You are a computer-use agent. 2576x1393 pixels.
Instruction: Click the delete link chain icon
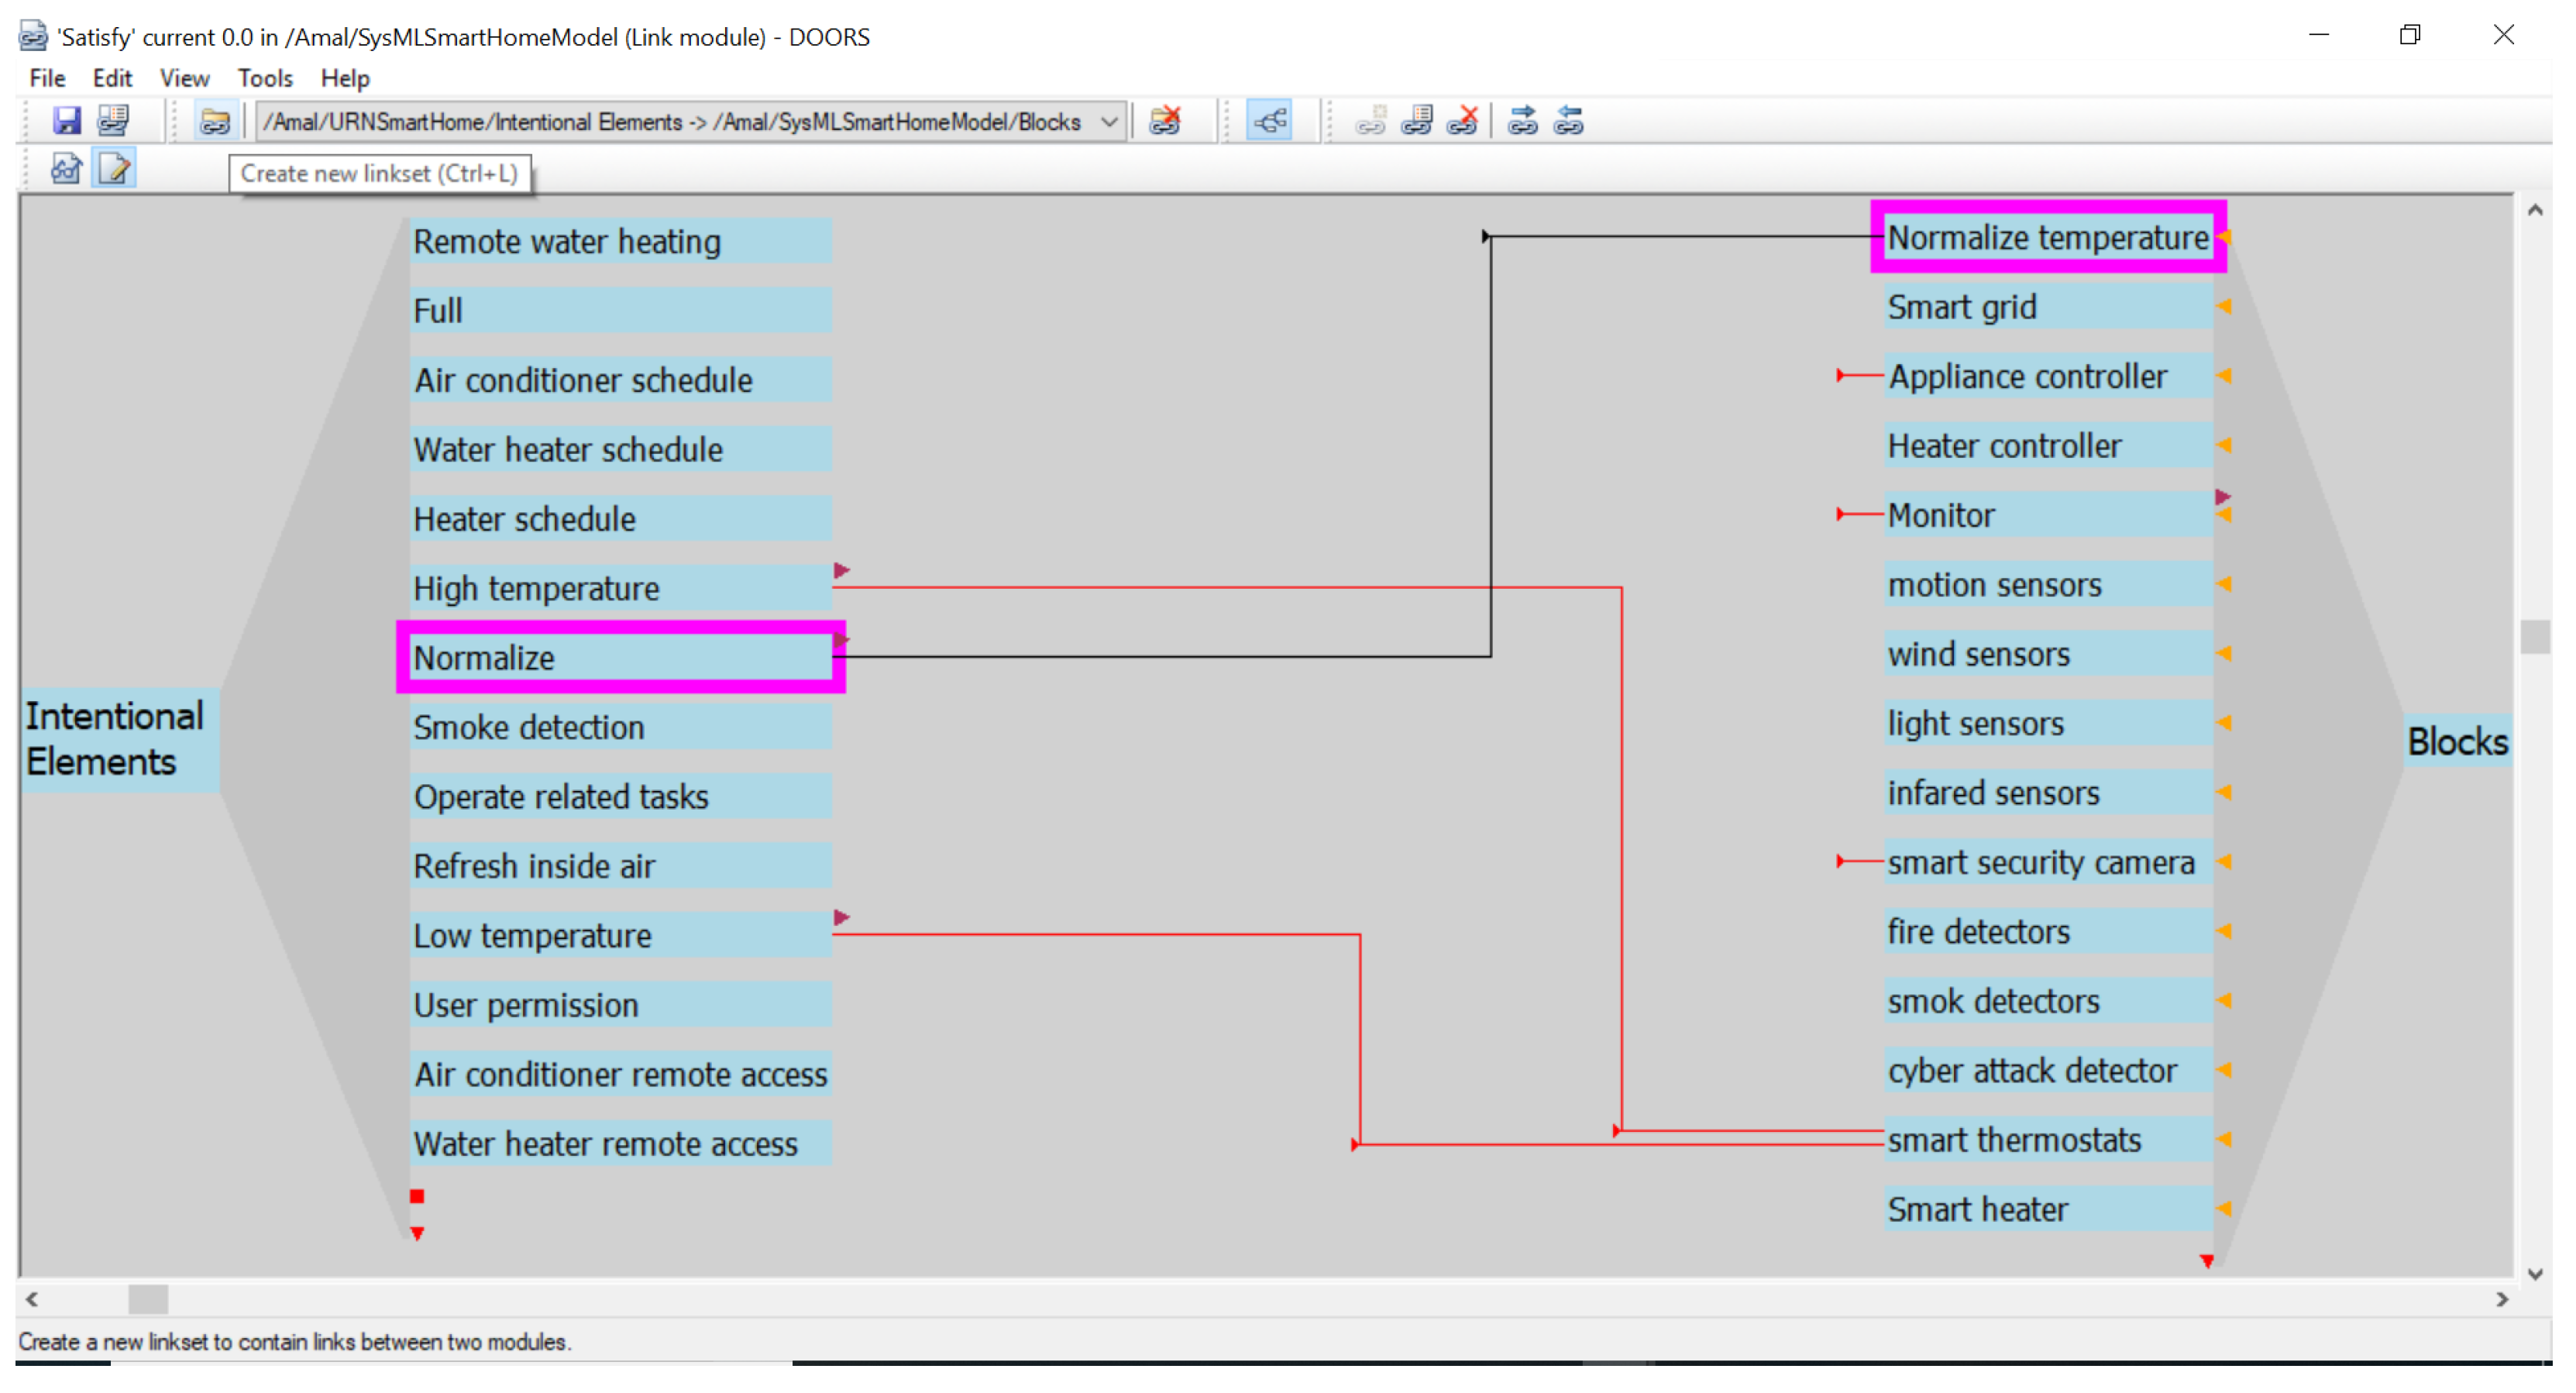(x=1463, y=121)
